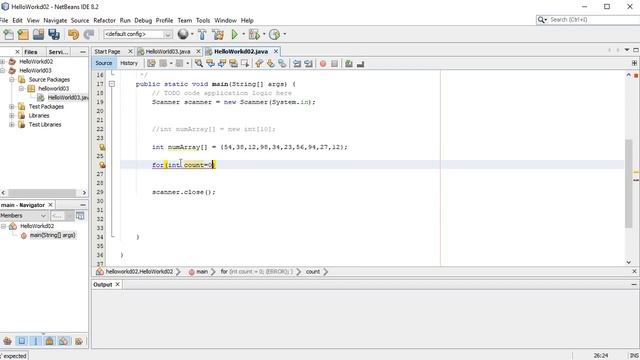640x360 pixels.
Task: Toggle Rectangular Selection in editor toolbar
Action: tap(245, 63)
